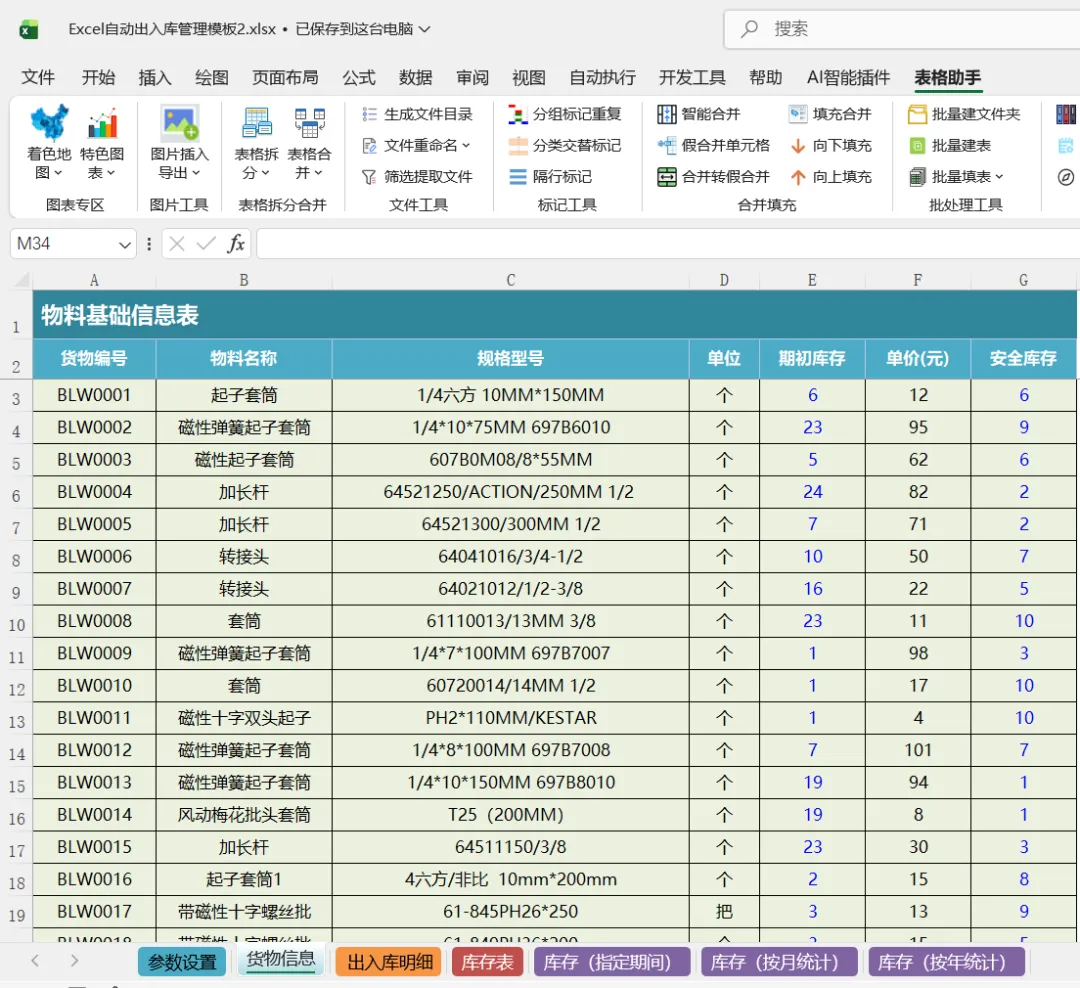This screenshot has width=1080, height=988.
Task: Open the 库存（指定期间）sheet tab
Action: point(612,962)
